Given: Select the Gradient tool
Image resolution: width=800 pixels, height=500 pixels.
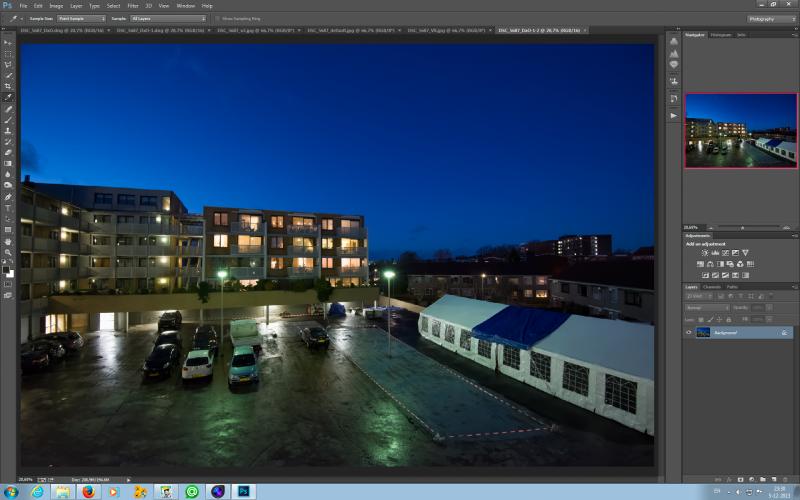Looking at the screenshot, I should [x=8, y=163].
